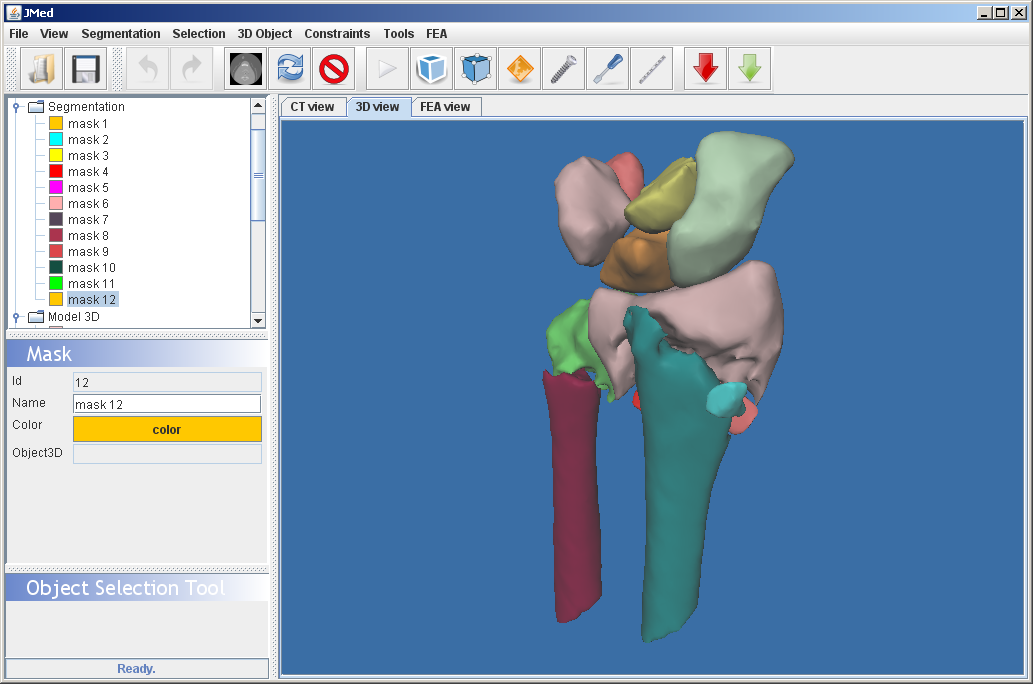Click the red down arrow icon
Image resolution: width=1033 pixels, height=684 pixels.
(706, 69)
